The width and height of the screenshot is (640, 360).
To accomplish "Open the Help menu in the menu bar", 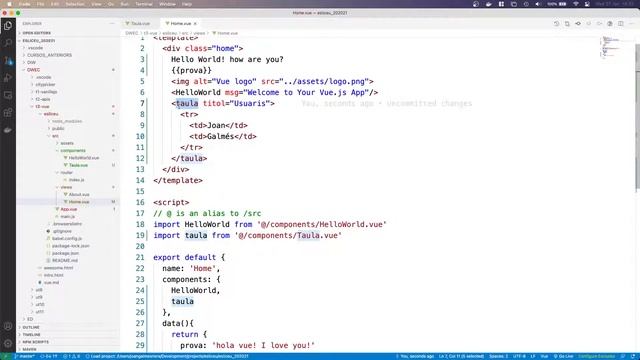I will click(x=187, y=4).
